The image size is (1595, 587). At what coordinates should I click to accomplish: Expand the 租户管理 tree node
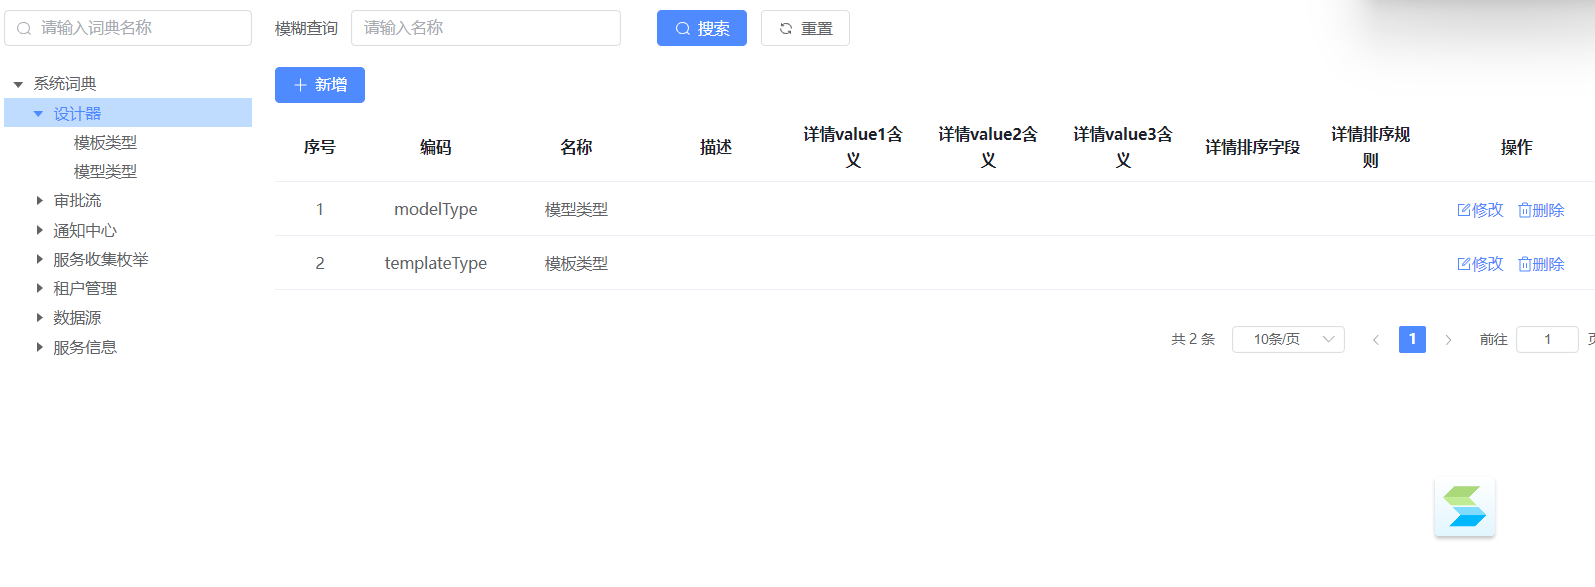tap(39, 288)
